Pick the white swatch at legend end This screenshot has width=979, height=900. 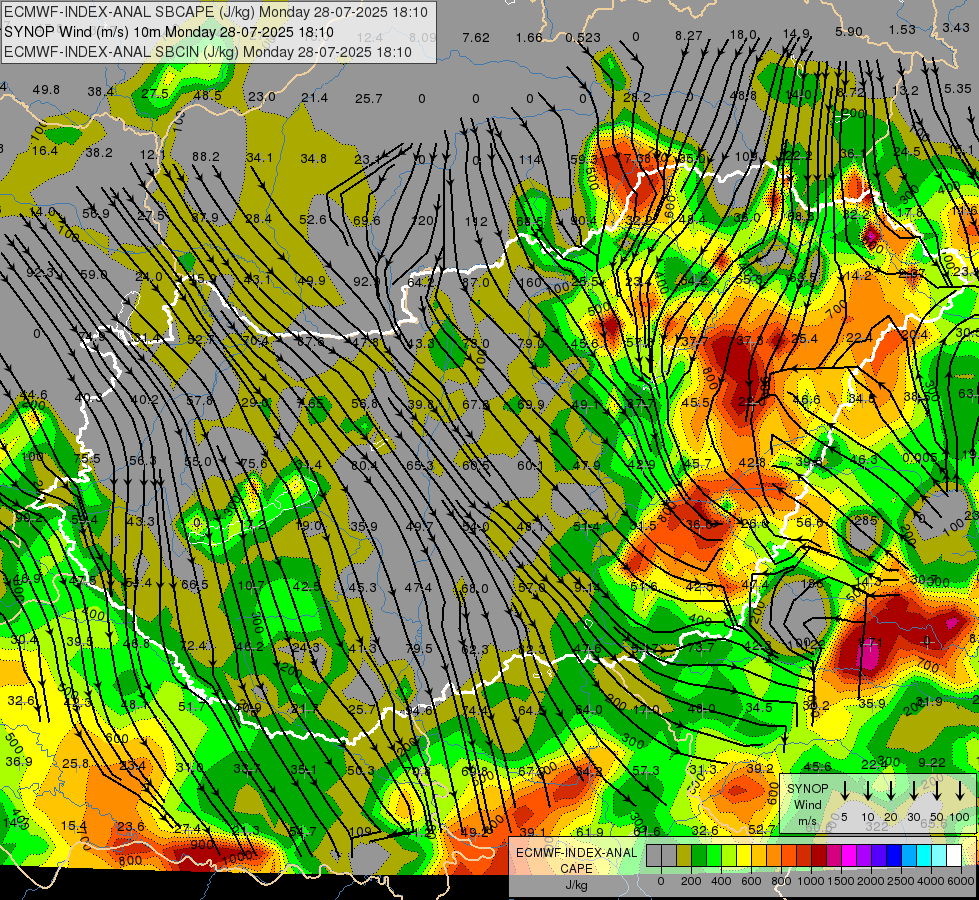point(953,856)
